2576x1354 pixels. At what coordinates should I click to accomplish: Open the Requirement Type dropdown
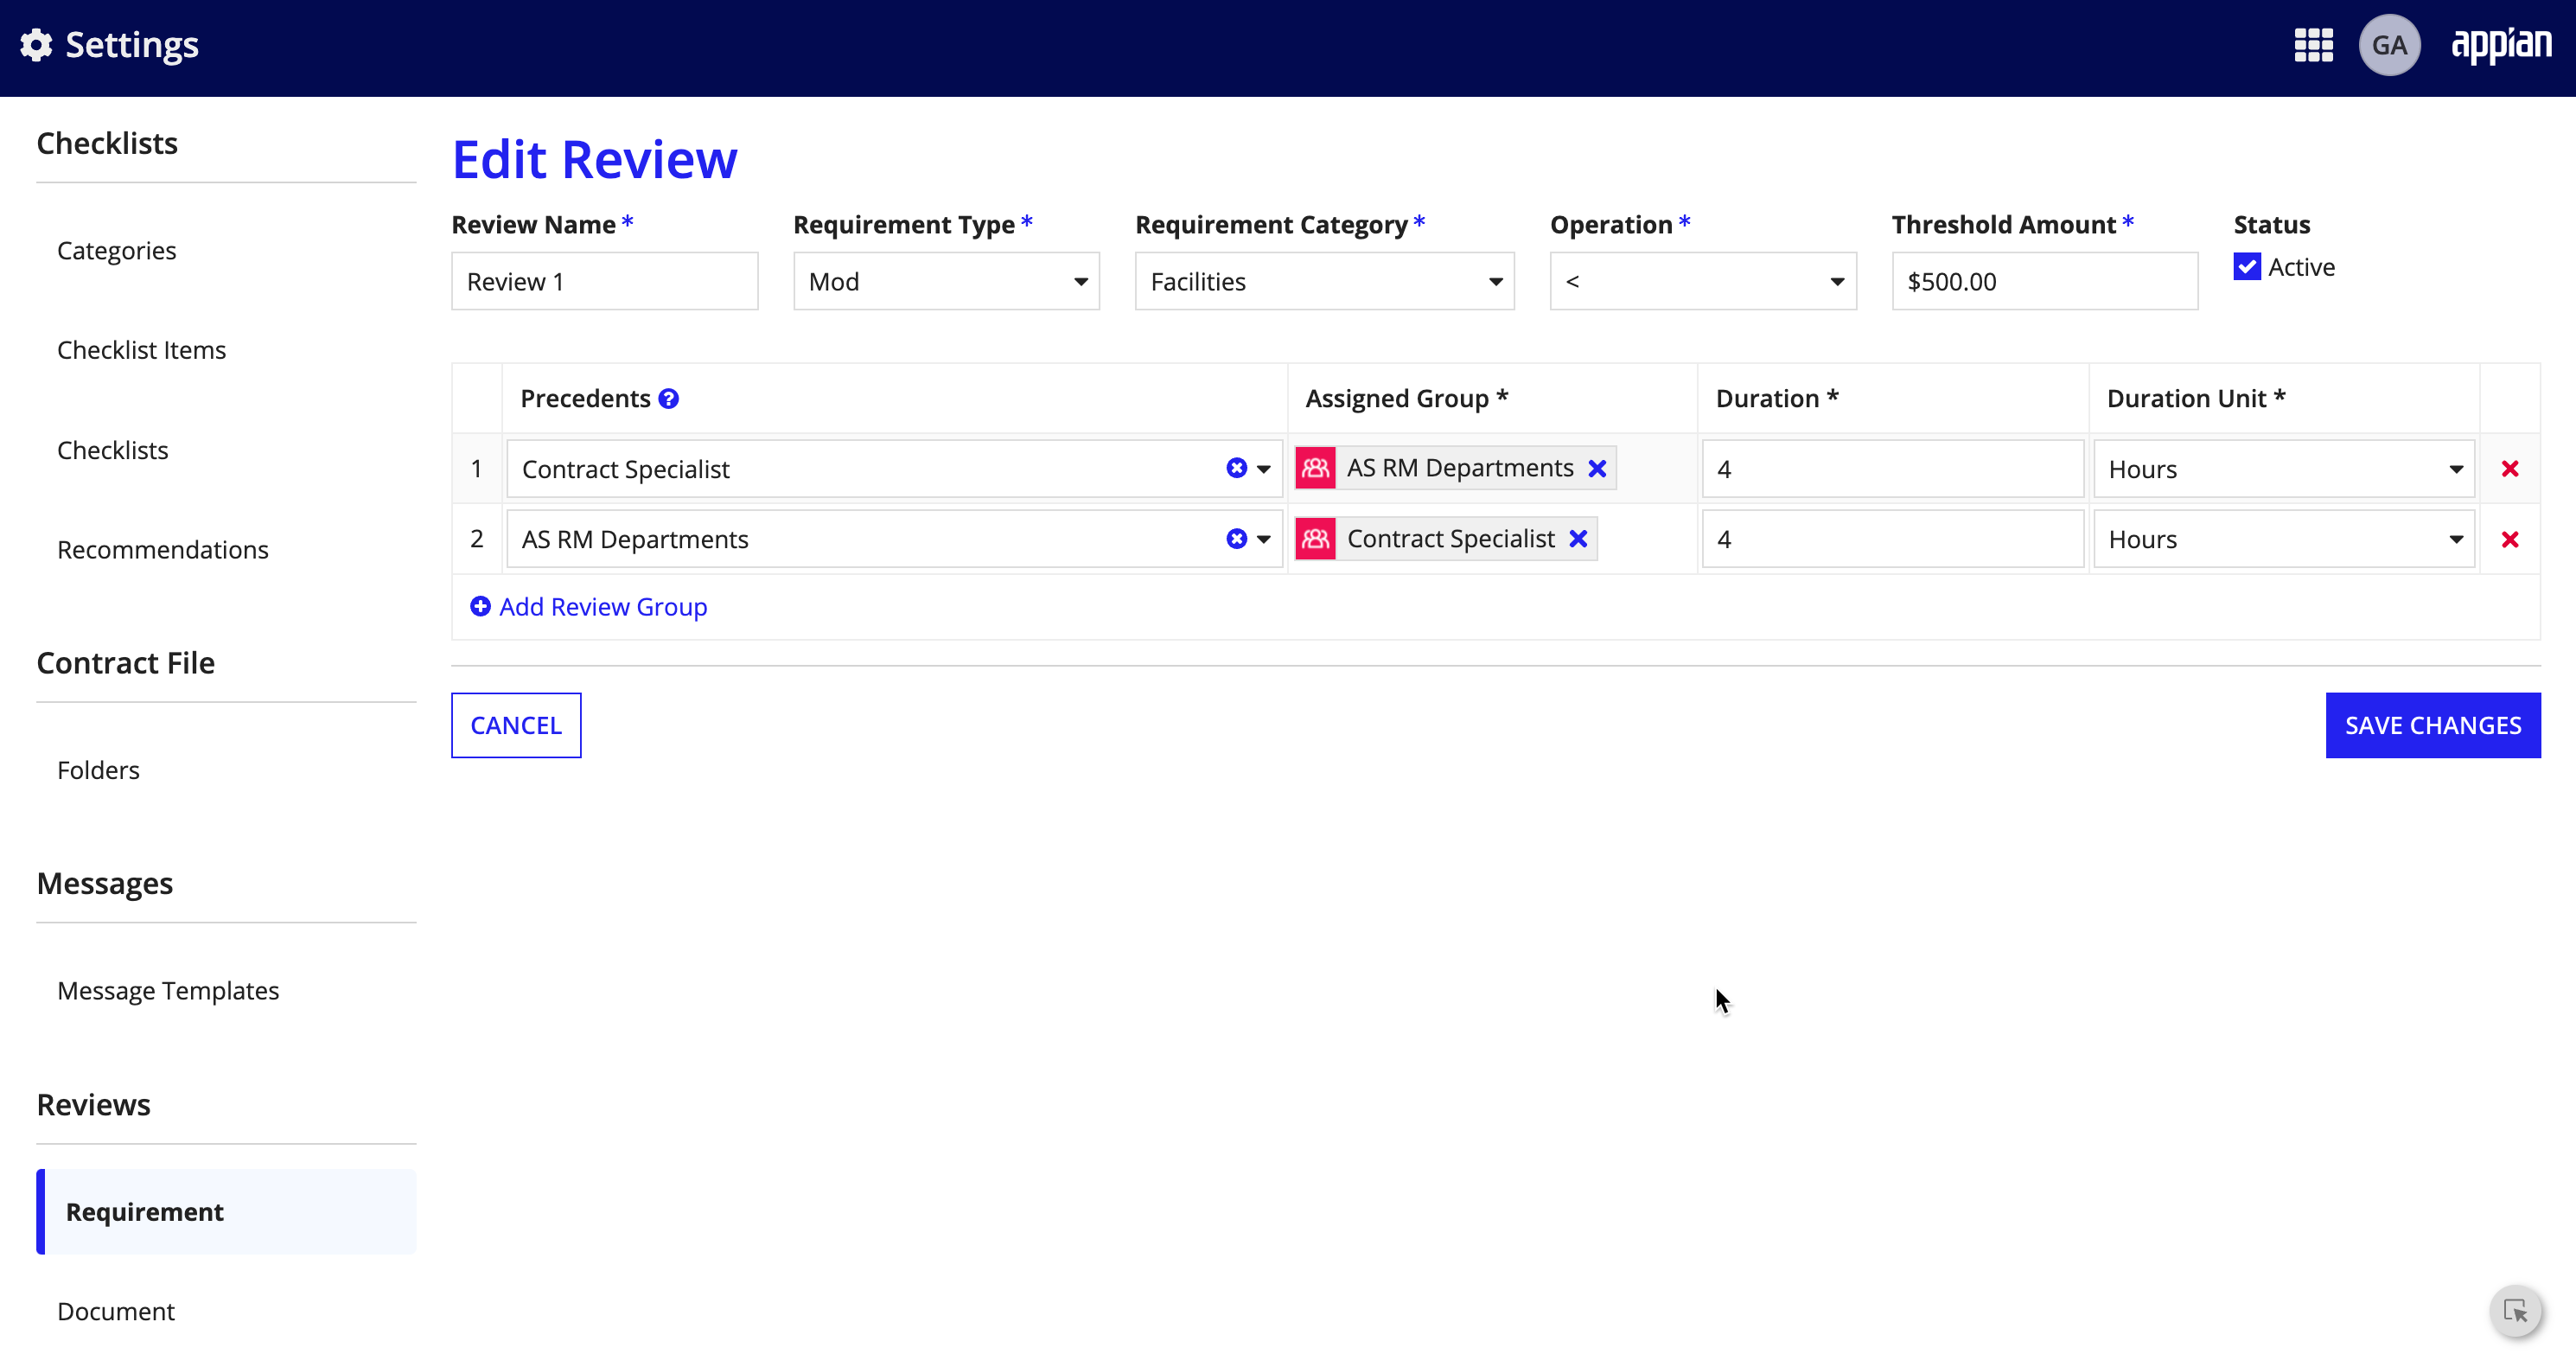[946, 281]
